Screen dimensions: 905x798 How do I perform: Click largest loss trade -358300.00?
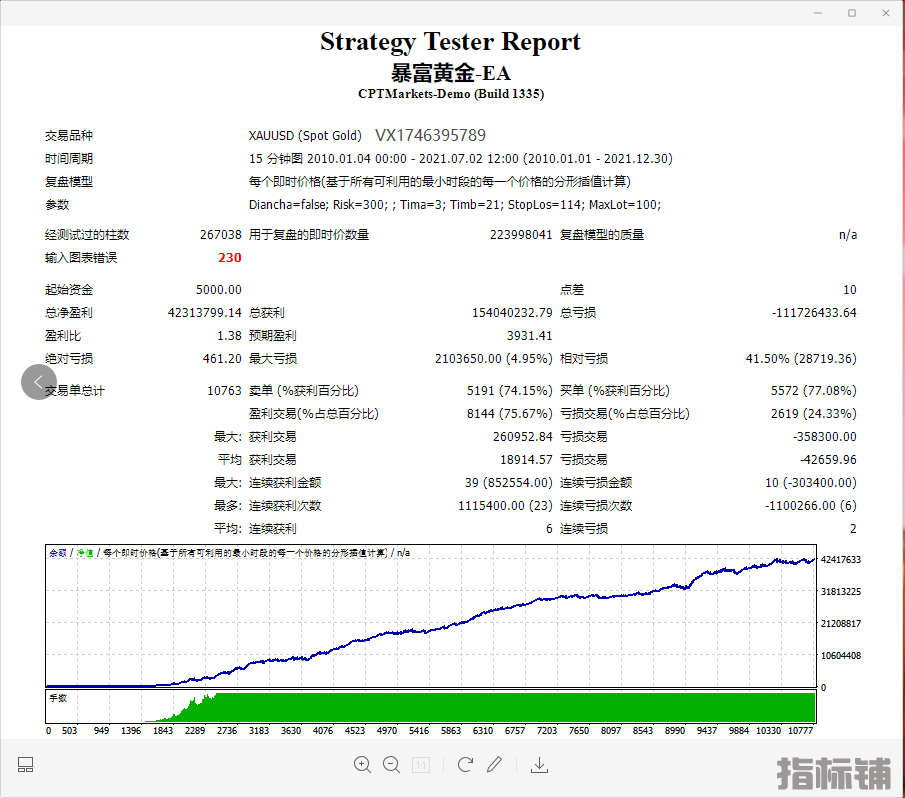(x=825, y=437)
